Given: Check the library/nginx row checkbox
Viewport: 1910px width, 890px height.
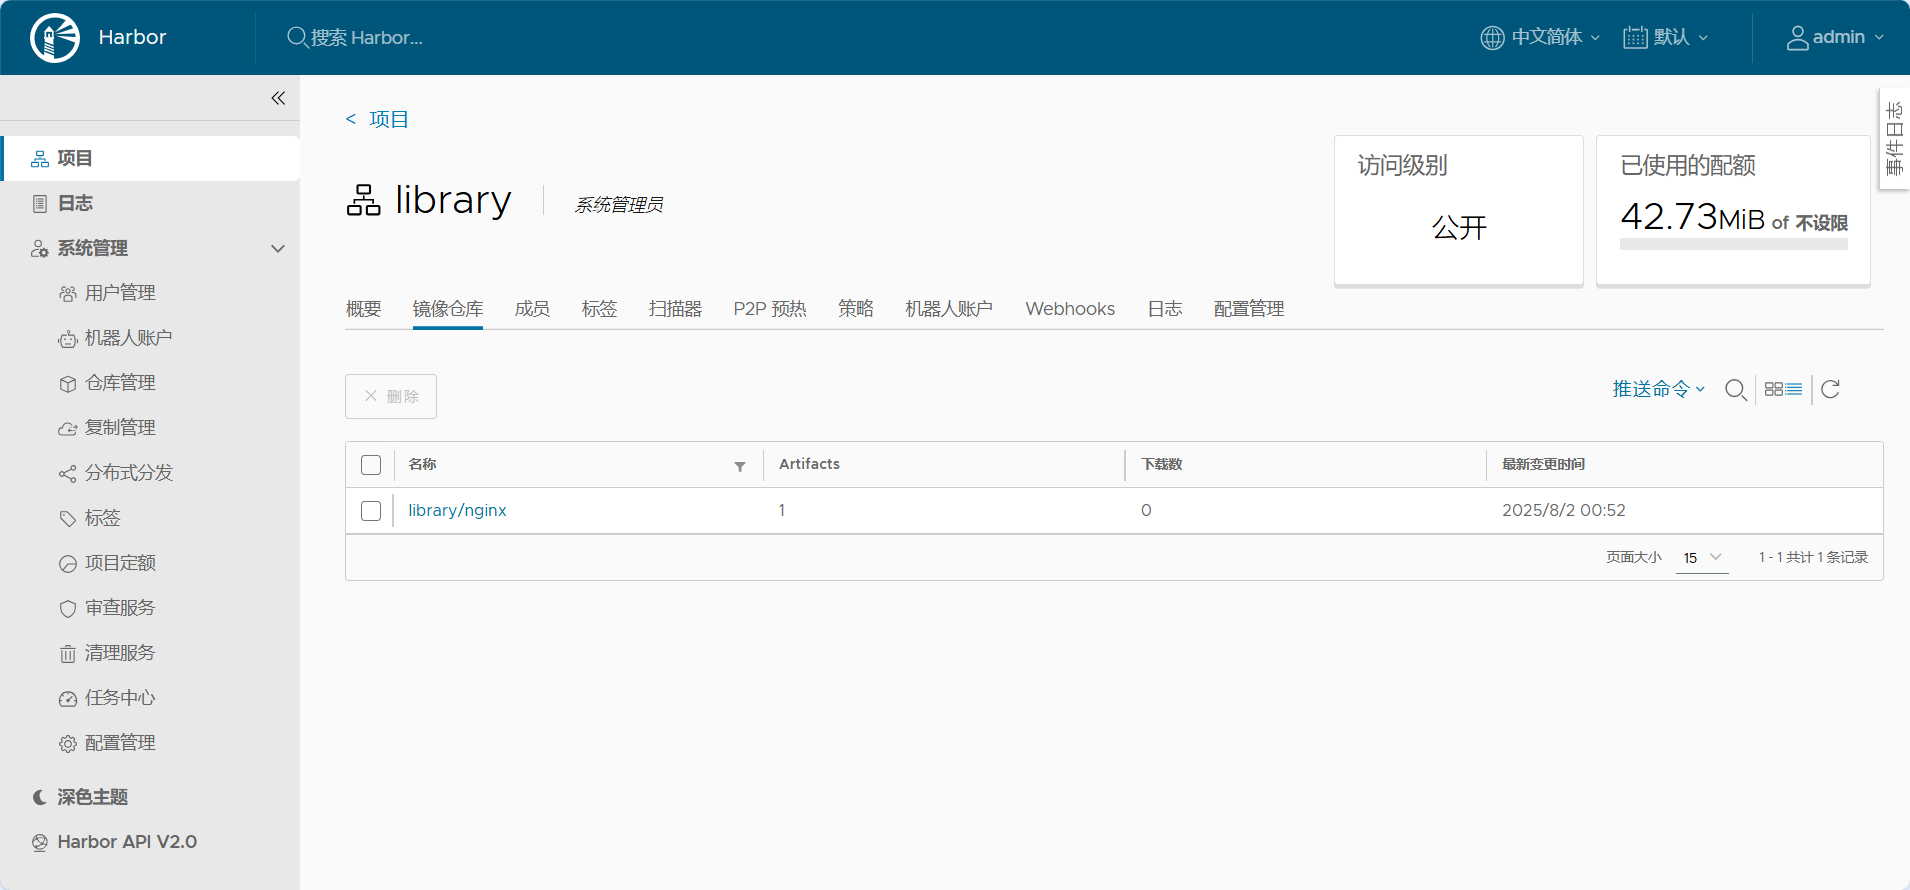Looking at the screenshot, I should pos(371,511).
